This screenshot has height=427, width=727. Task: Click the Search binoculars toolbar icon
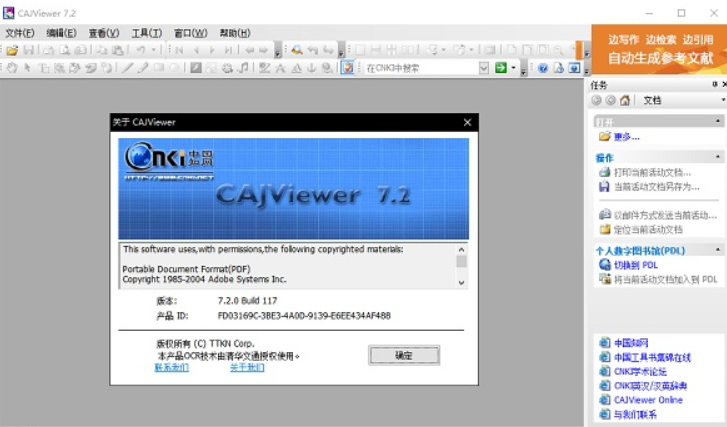click(297, 50)
